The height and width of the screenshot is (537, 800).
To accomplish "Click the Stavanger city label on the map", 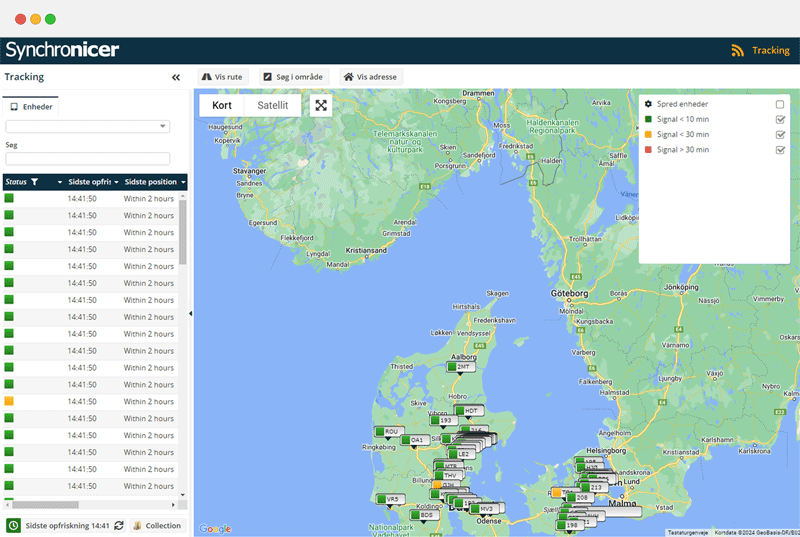I will pos(249,171).
